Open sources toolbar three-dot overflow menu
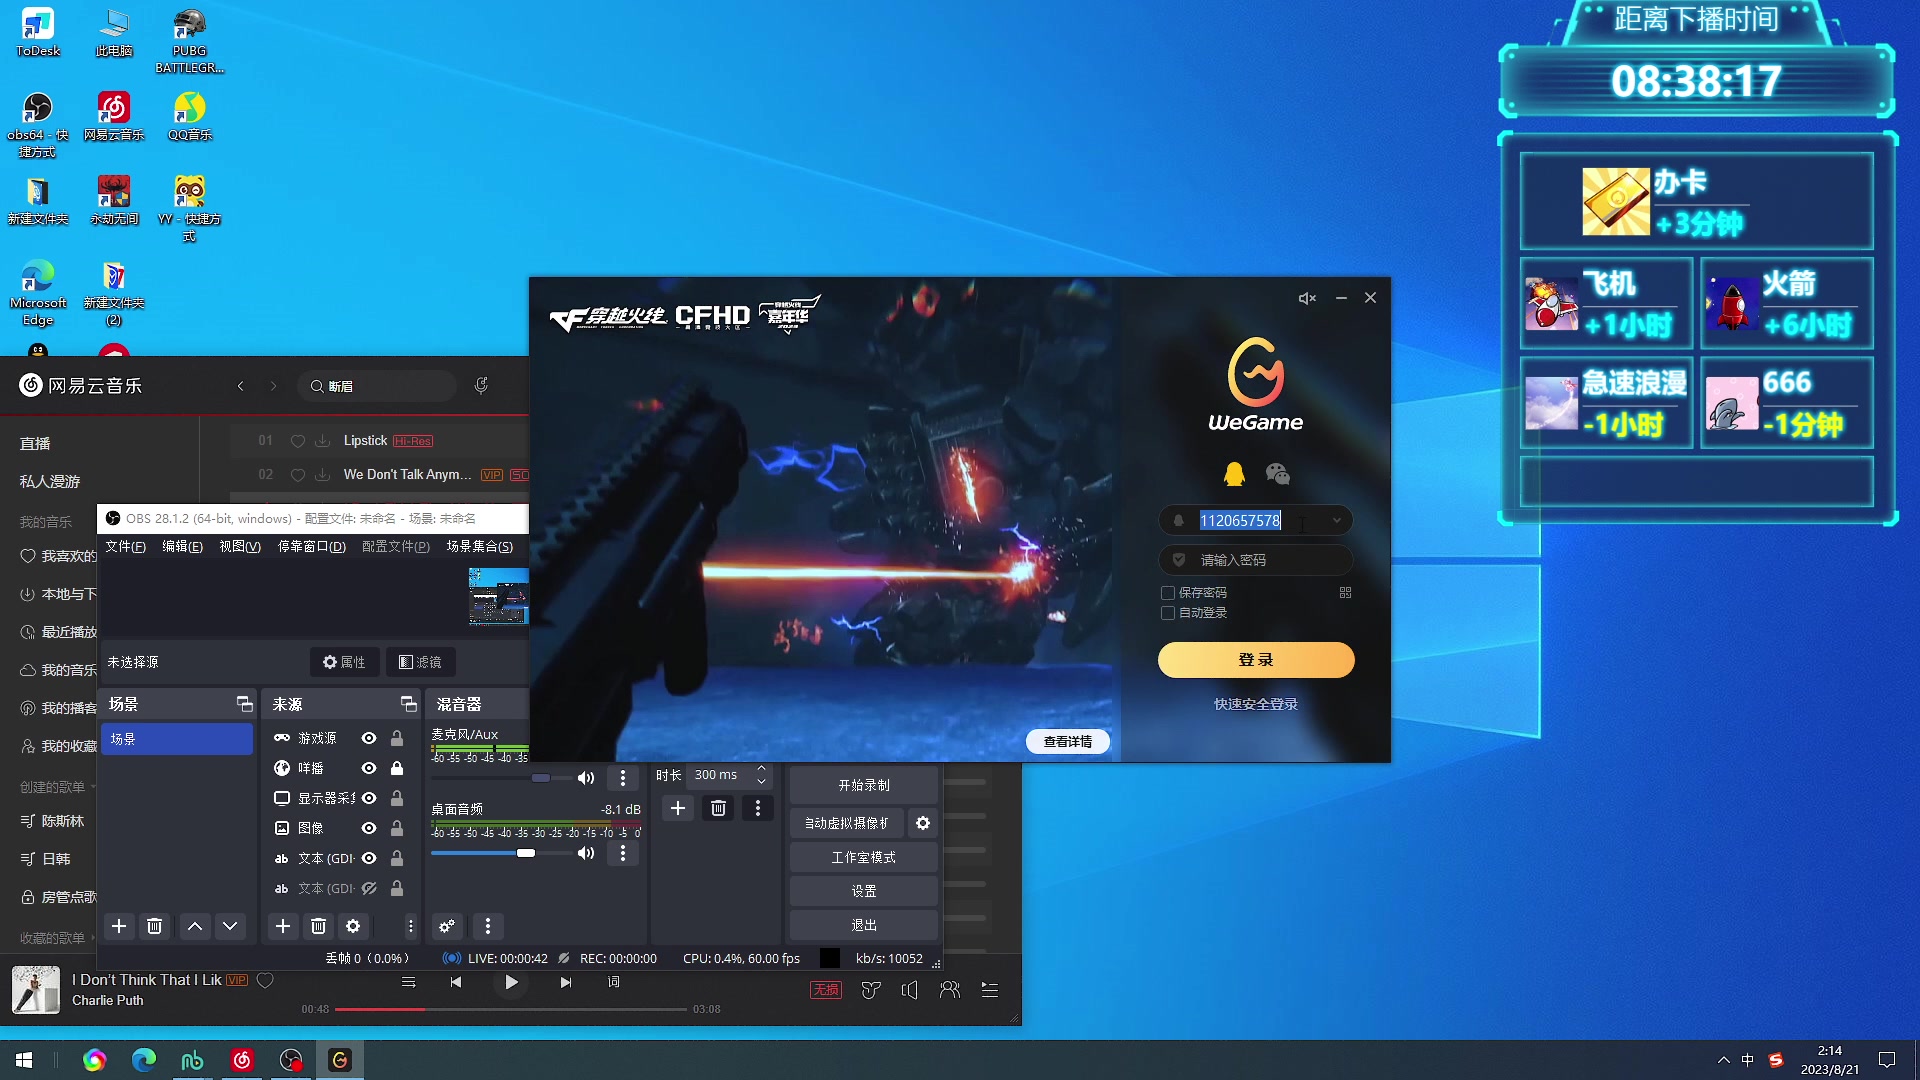 410,926
